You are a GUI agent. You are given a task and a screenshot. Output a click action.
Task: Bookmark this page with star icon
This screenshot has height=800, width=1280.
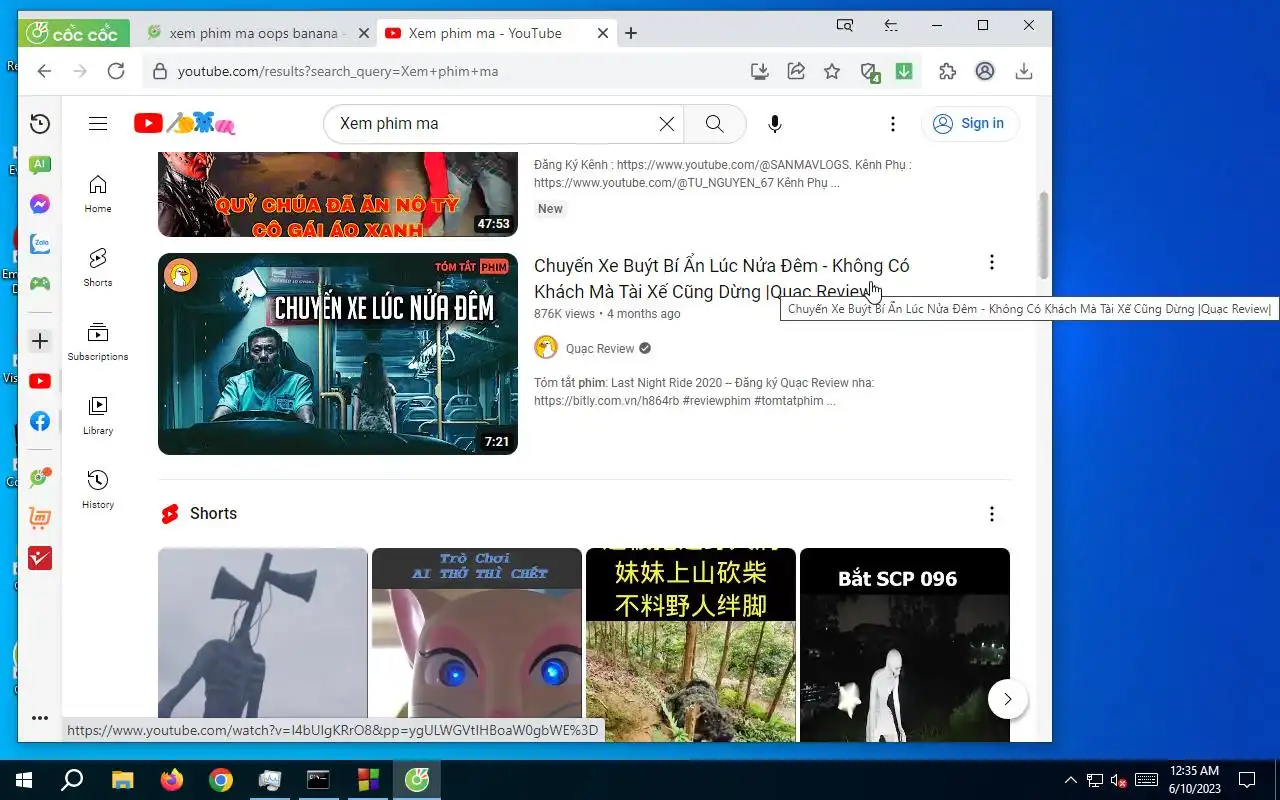coord(832,71)
